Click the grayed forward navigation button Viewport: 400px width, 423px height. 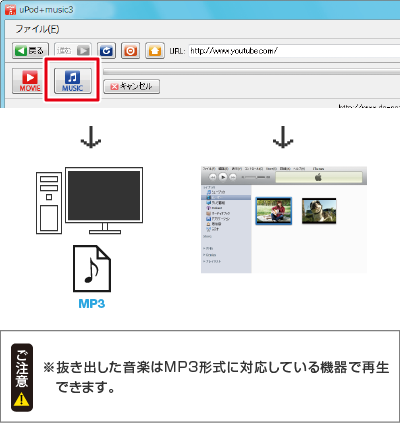pyautogui.click(x=73, y=51)
